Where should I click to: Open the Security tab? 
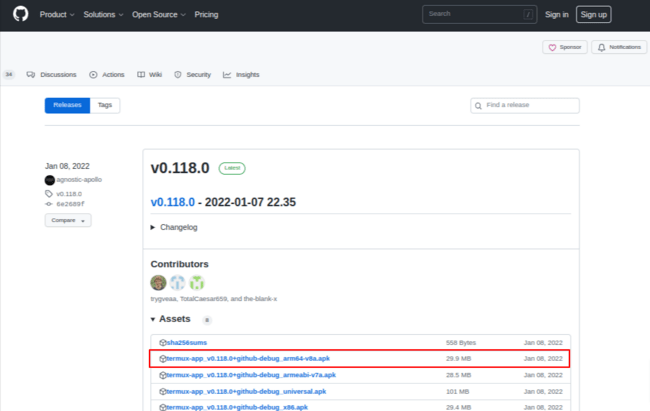point(192,75)
